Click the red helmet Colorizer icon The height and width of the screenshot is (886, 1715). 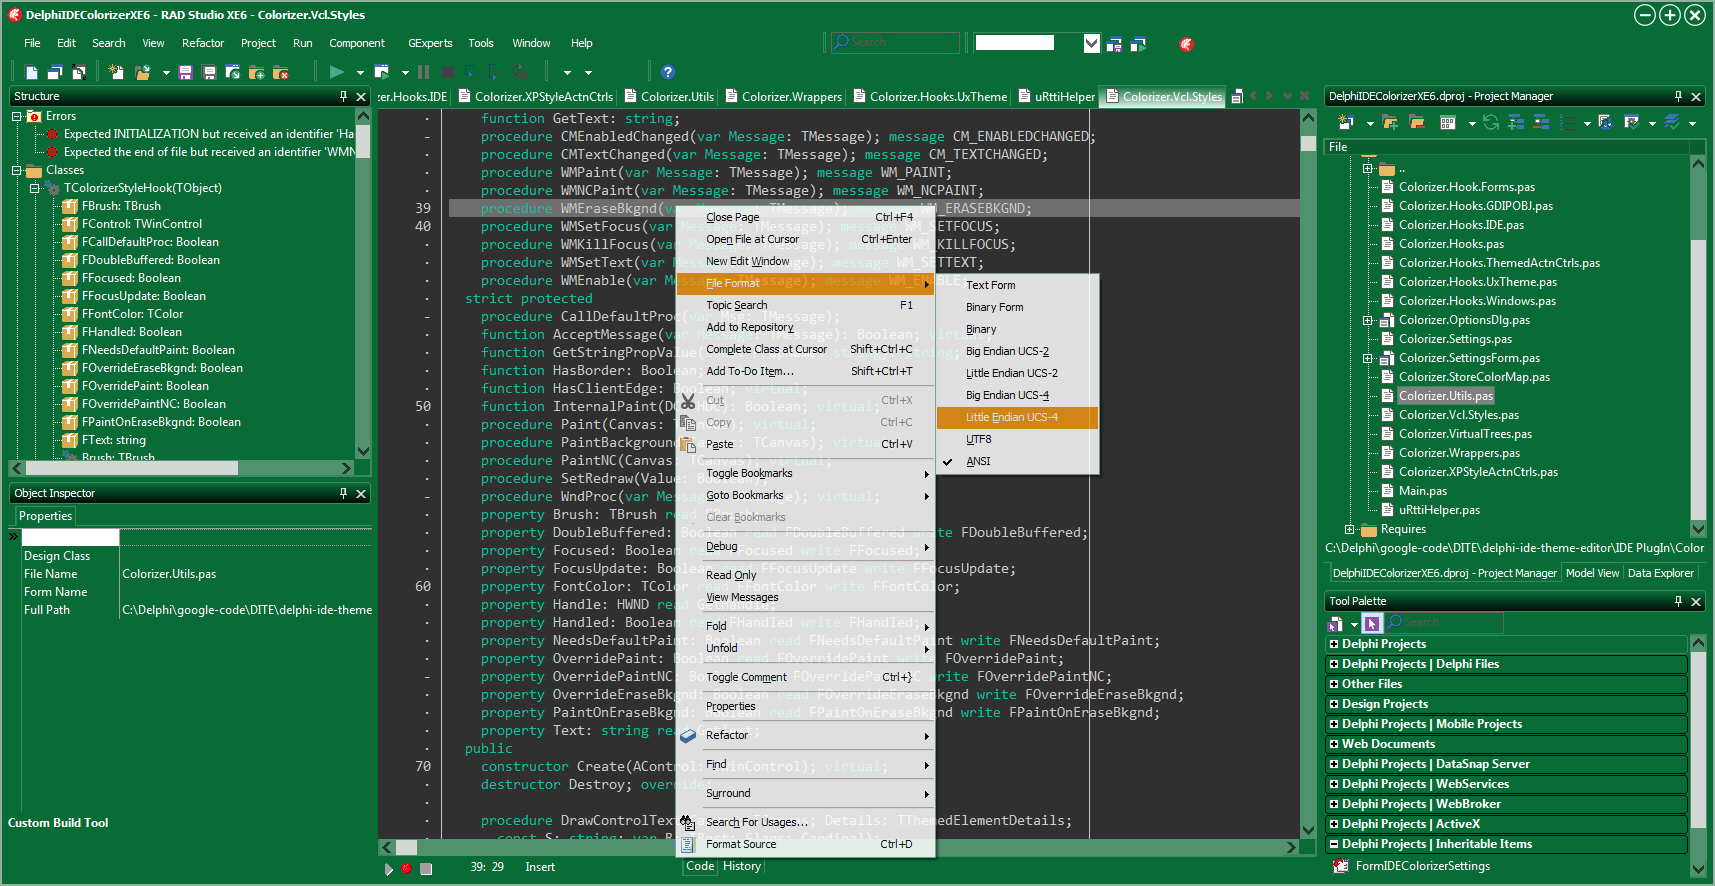[1186, 44]
